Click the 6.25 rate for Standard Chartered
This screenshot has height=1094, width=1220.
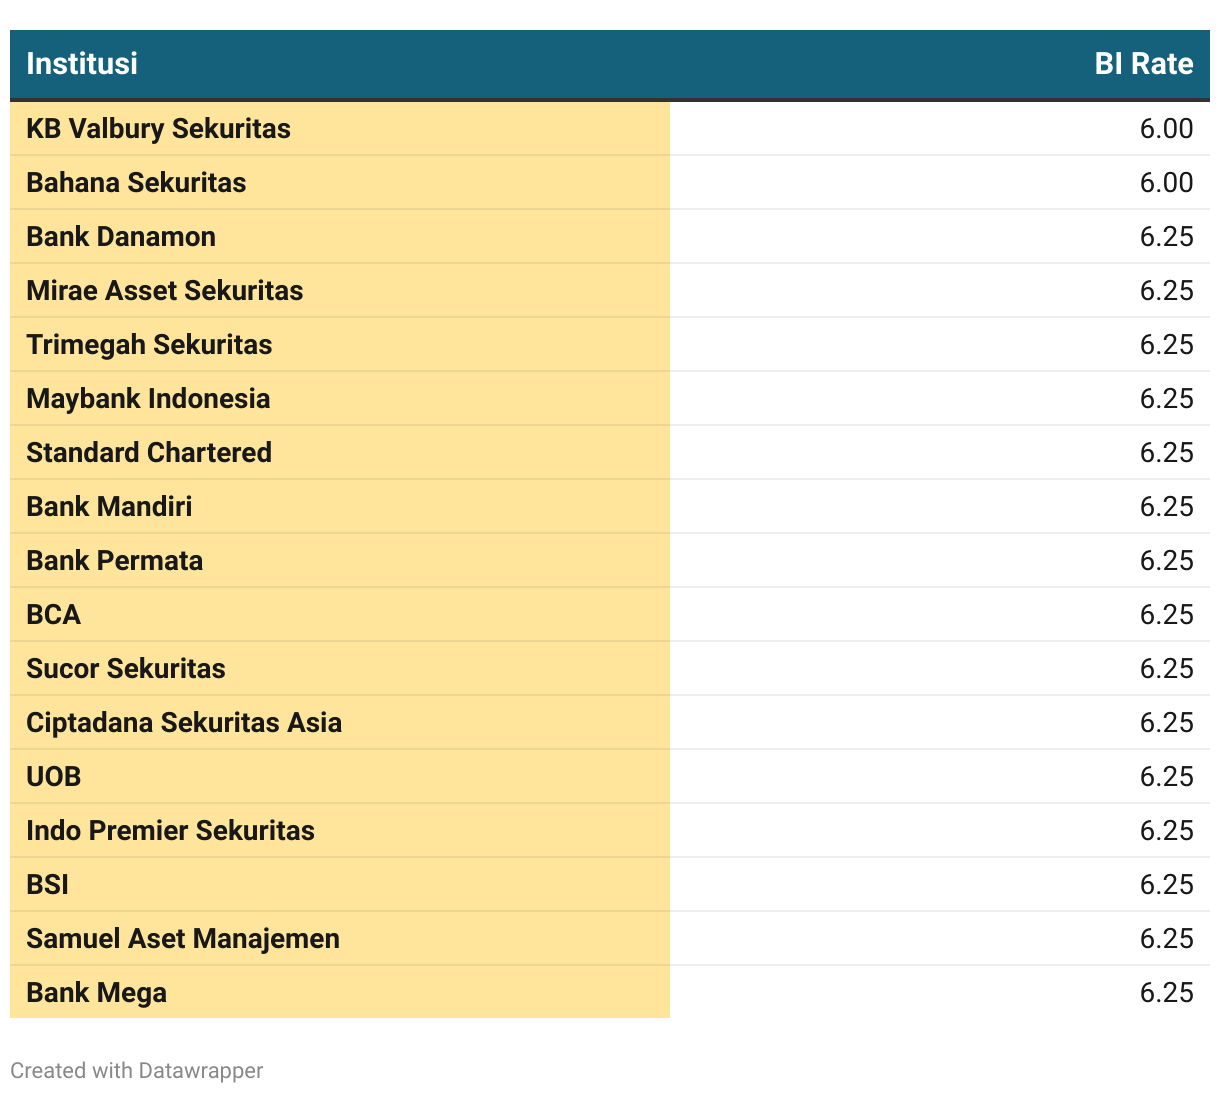tap(1167, 453)
